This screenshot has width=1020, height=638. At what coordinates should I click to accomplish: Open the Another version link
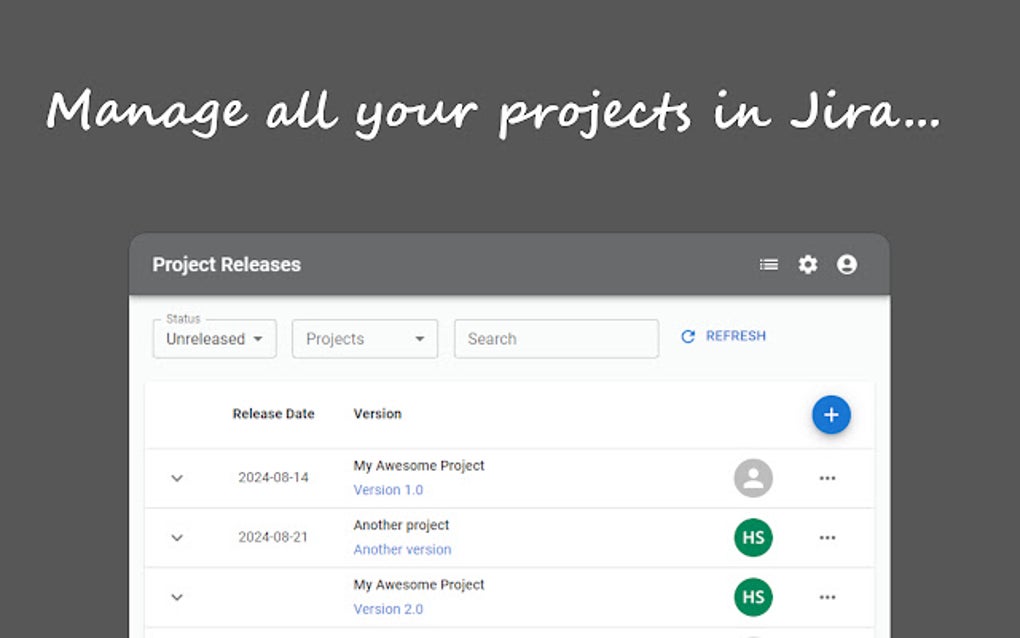click(402, 549)
